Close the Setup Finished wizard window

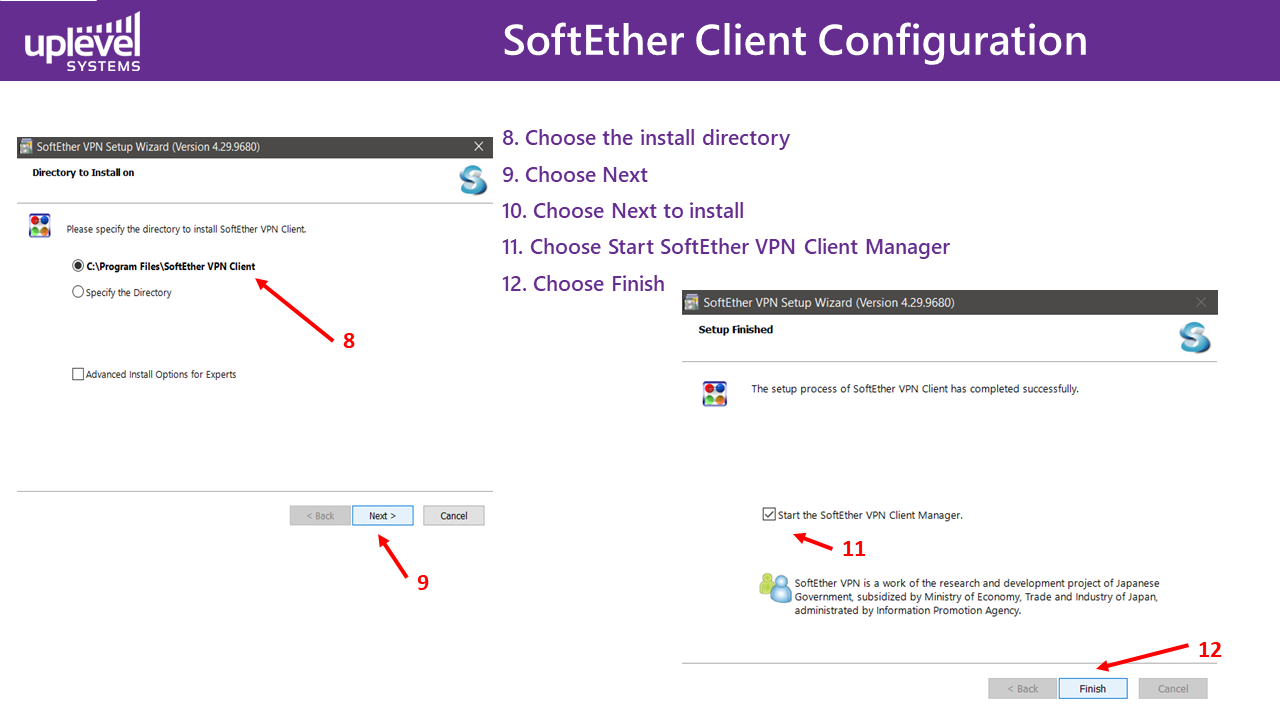[x=1201, y=302]
